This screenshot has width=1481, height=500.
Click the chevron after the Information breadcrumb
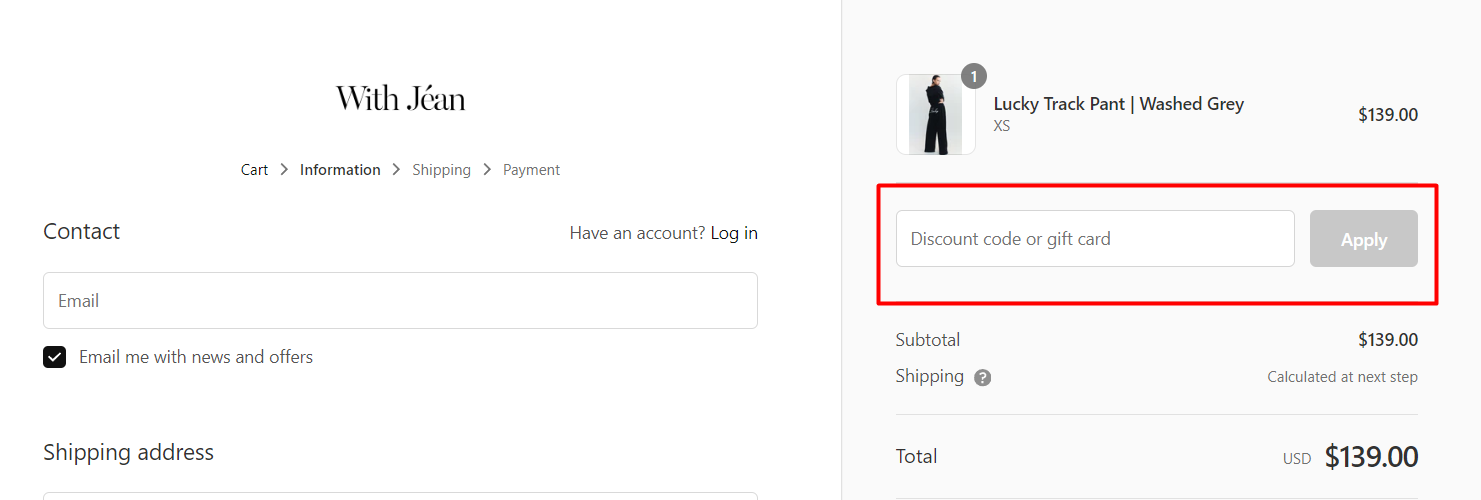click(396, 170)
